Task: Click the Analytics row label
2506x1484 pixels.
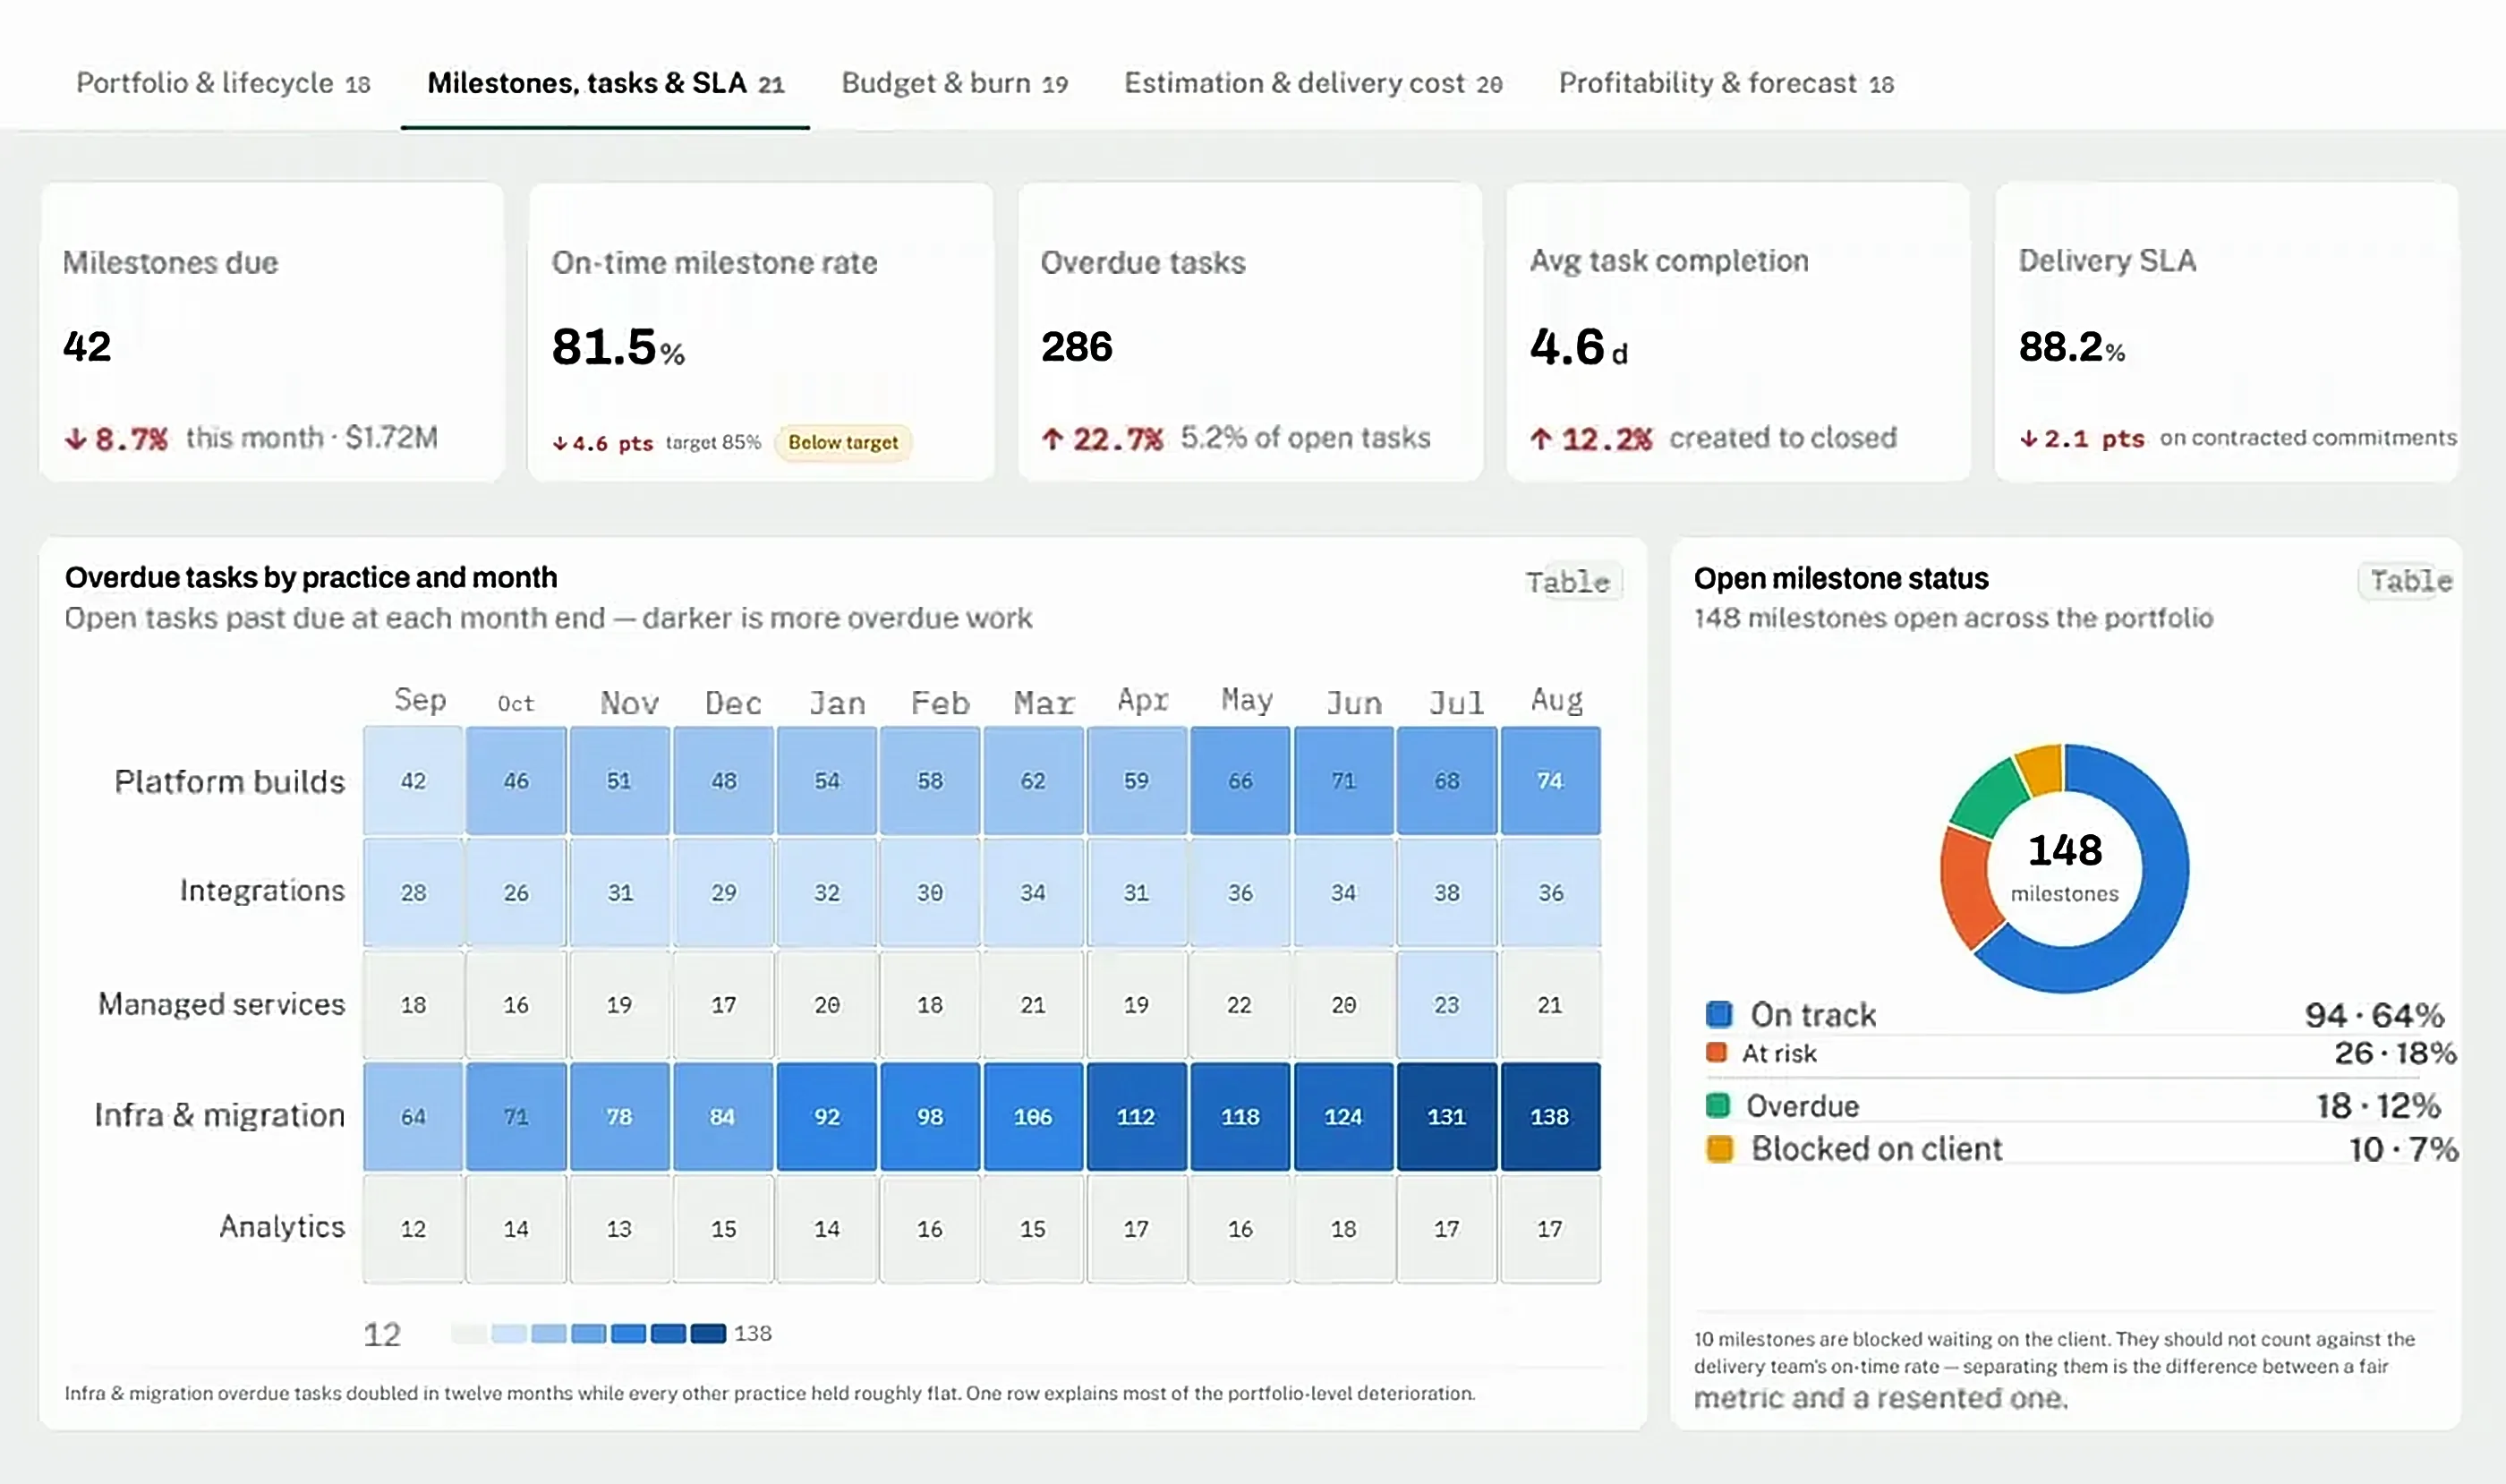Action: coord(282,1227)
